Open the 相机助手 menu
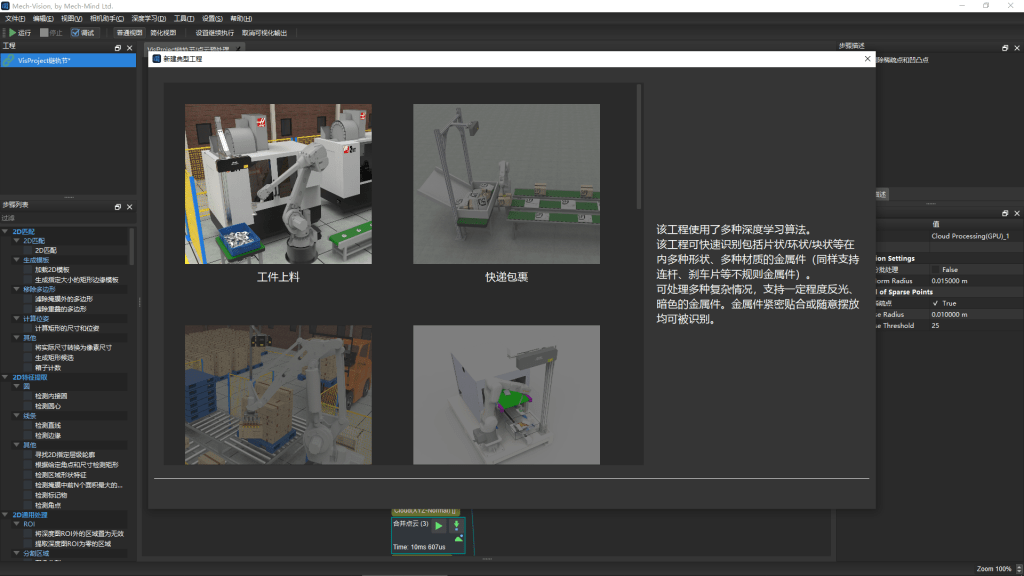The height and width of the screenshot is (576, 1024). tap(107, 18)
